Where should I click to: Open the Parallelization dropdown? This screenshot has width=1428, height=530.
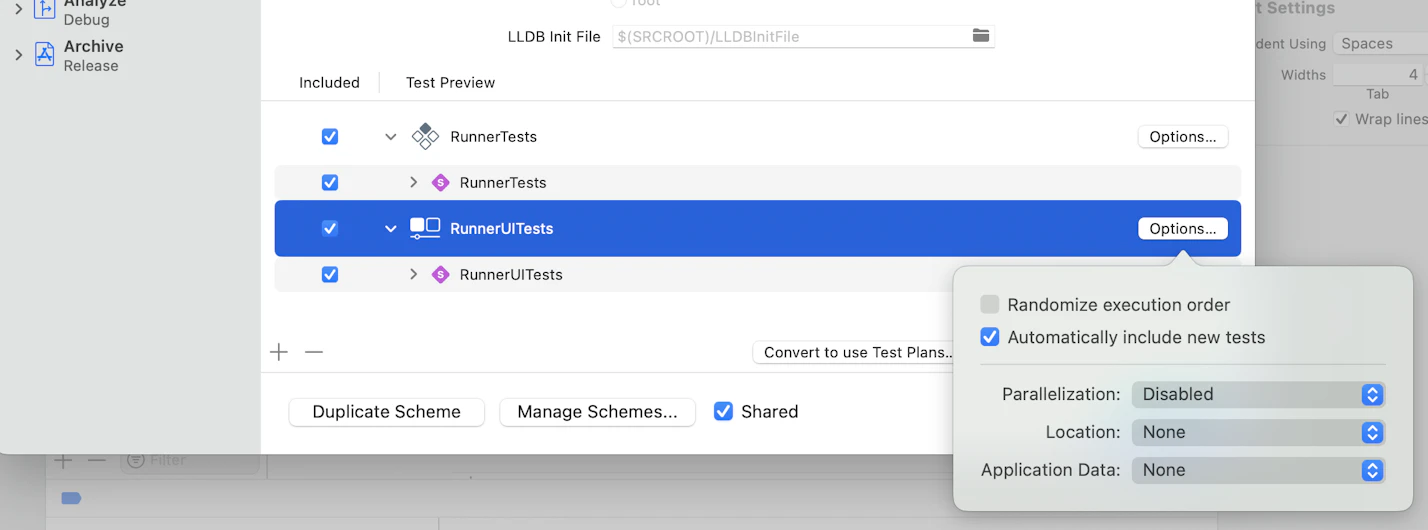[1258, 395]
